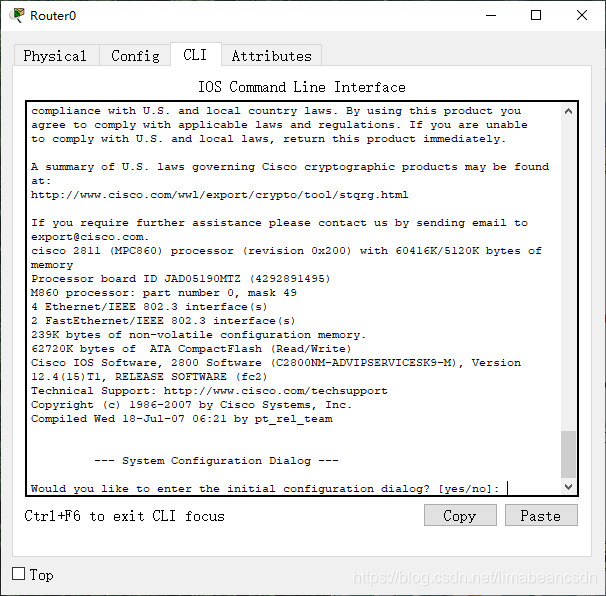Click '239K bytes of non-volatile configuration' line
606x596 pixels.
(198, 335)
